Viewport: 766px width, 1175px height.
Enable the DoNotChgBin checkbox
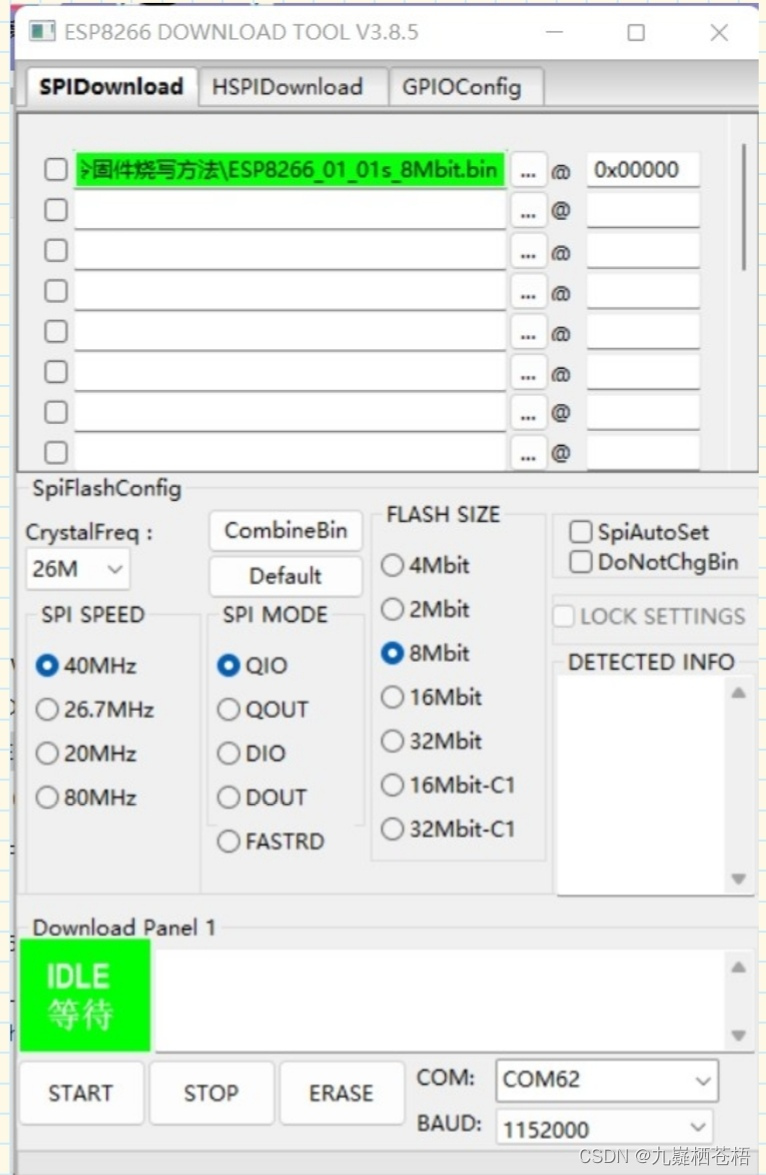tap(580, 562)
